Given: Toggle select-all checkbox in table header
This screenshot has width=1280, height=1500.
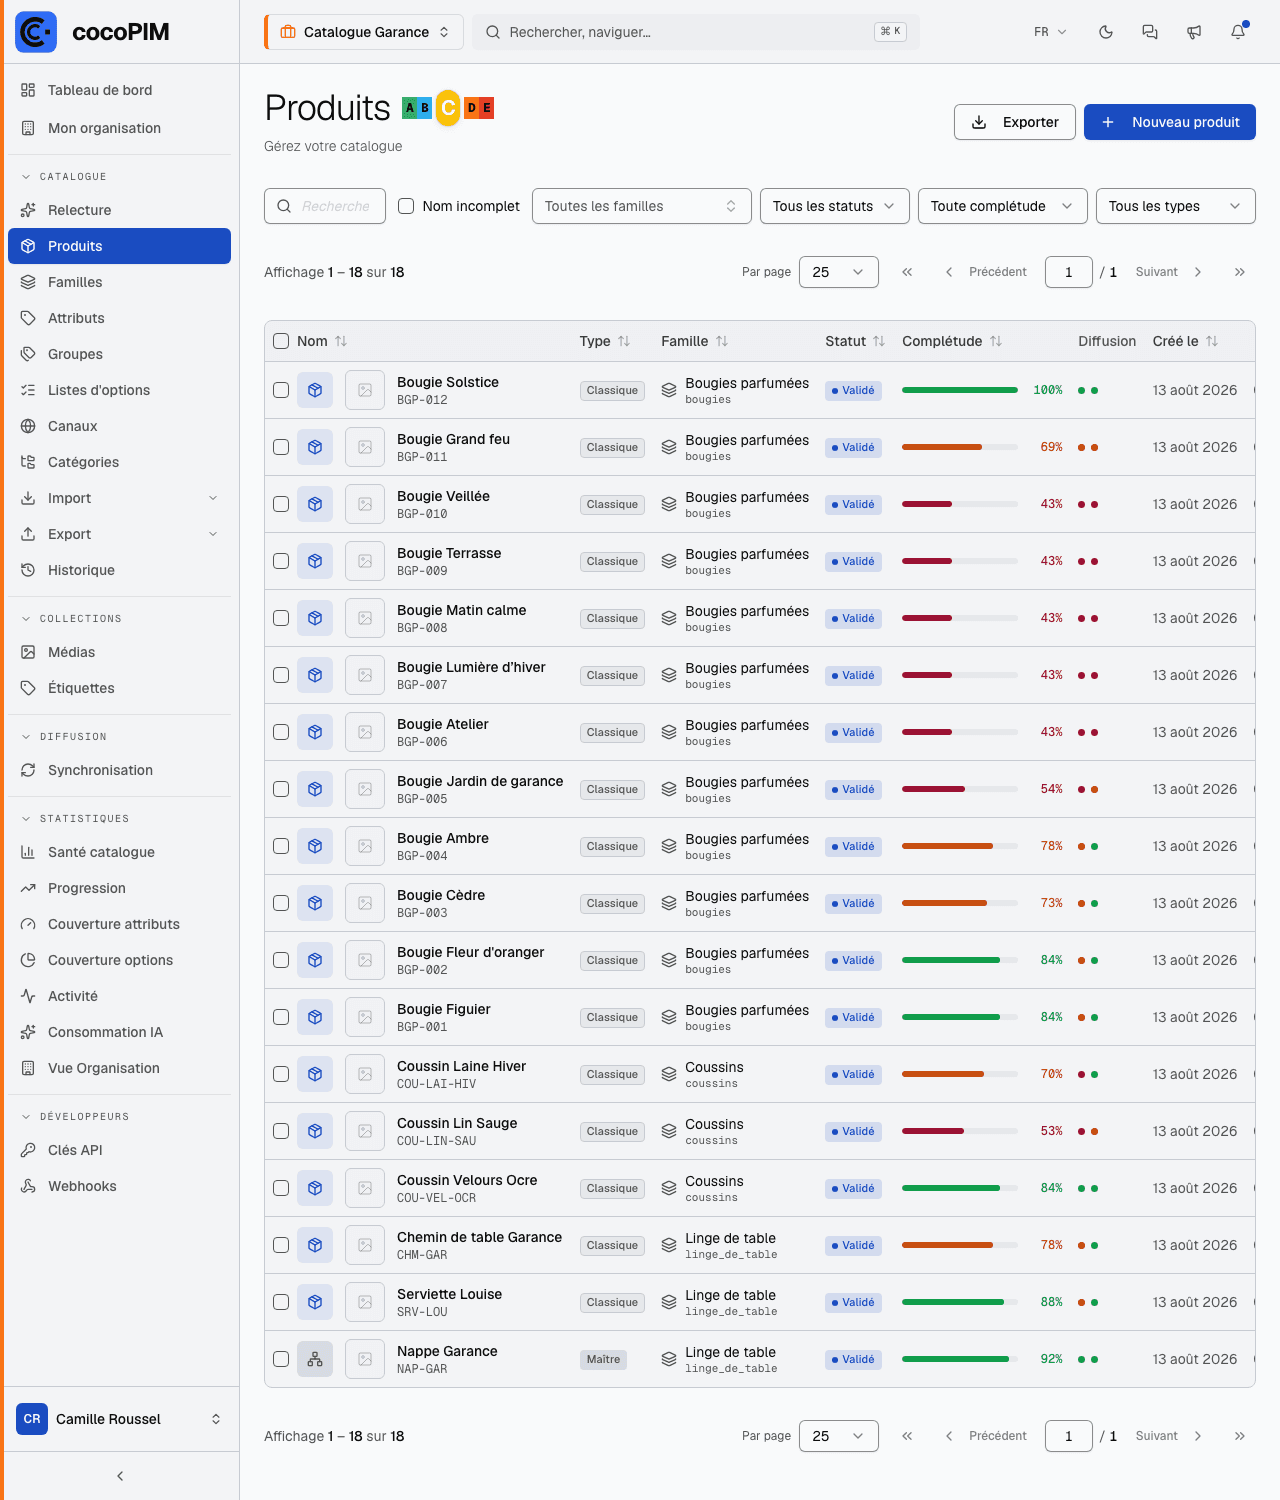Looking at the screenshot, I should point(281,341).
